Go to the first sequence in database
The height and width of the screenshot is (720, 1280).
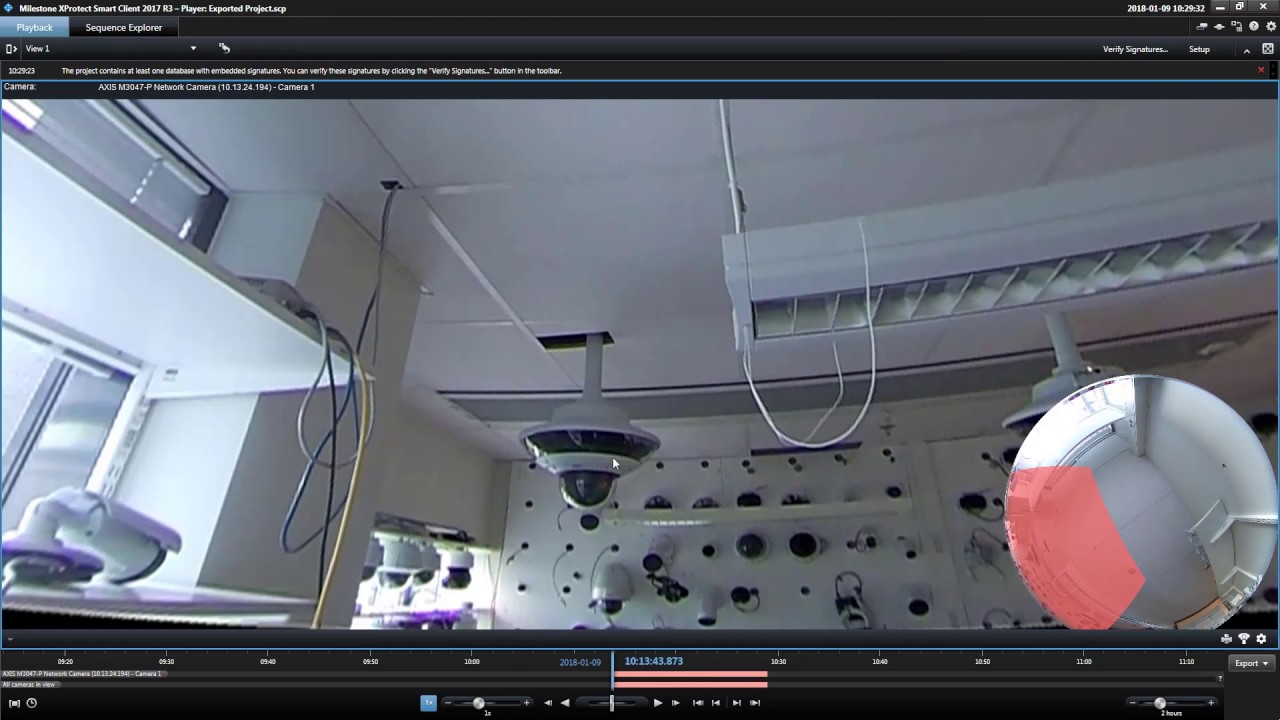coord(698,703)
